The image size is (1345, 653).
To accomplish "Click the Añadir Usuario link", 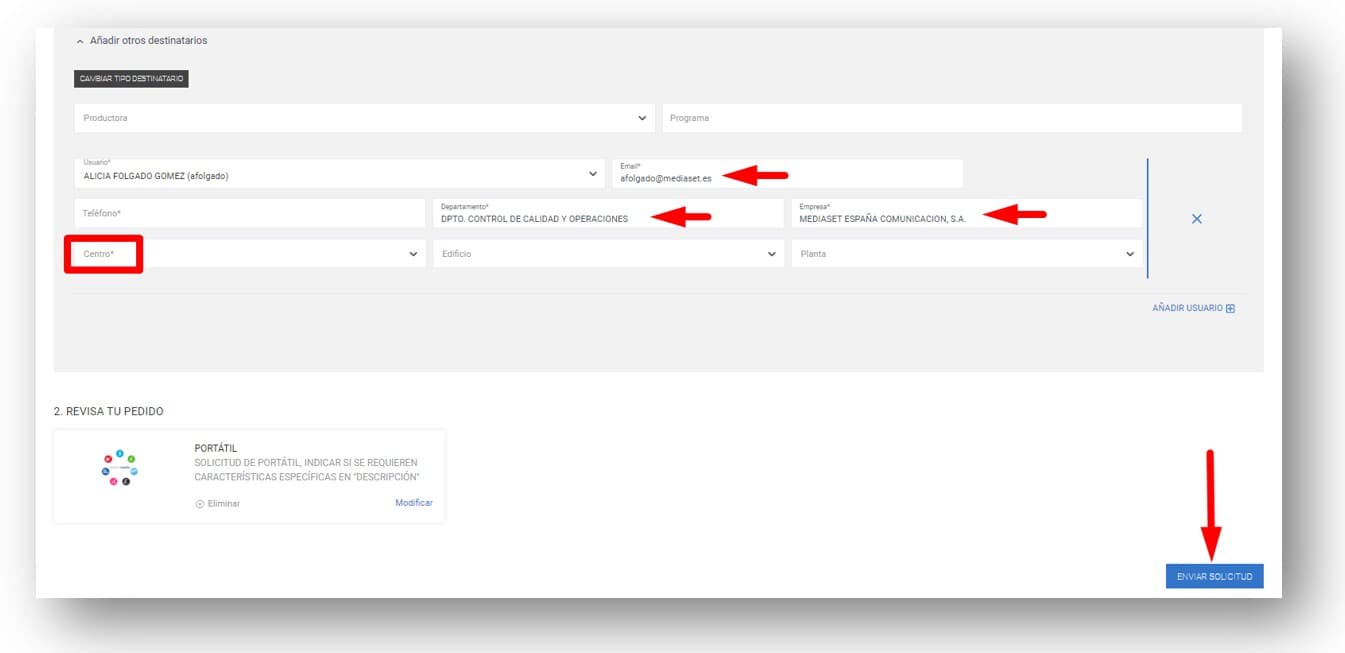I will pos(1187,308).
